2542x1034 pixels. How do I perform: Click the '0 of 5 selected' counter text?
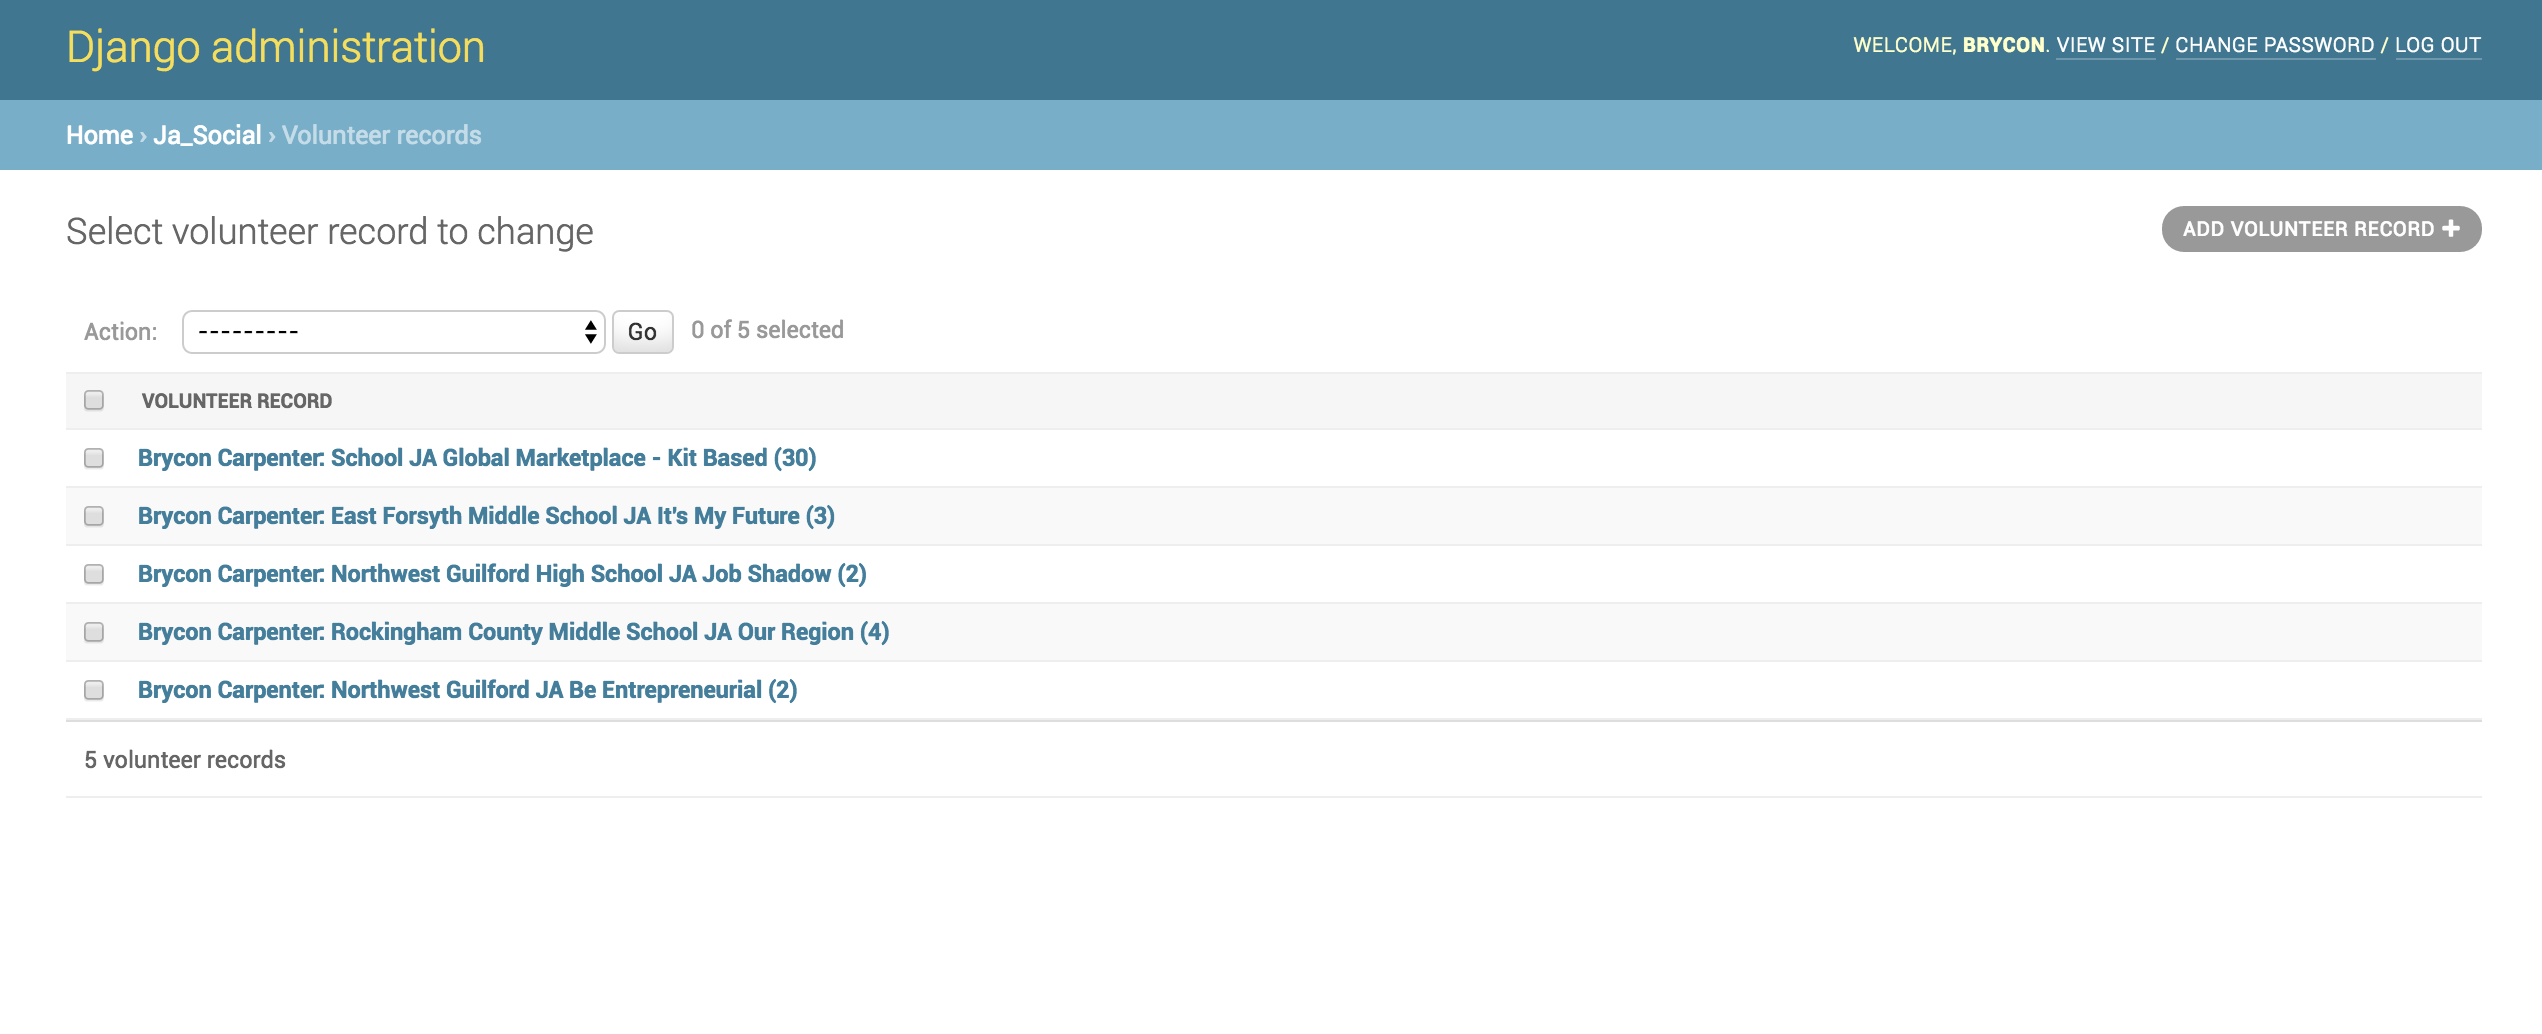767,330
